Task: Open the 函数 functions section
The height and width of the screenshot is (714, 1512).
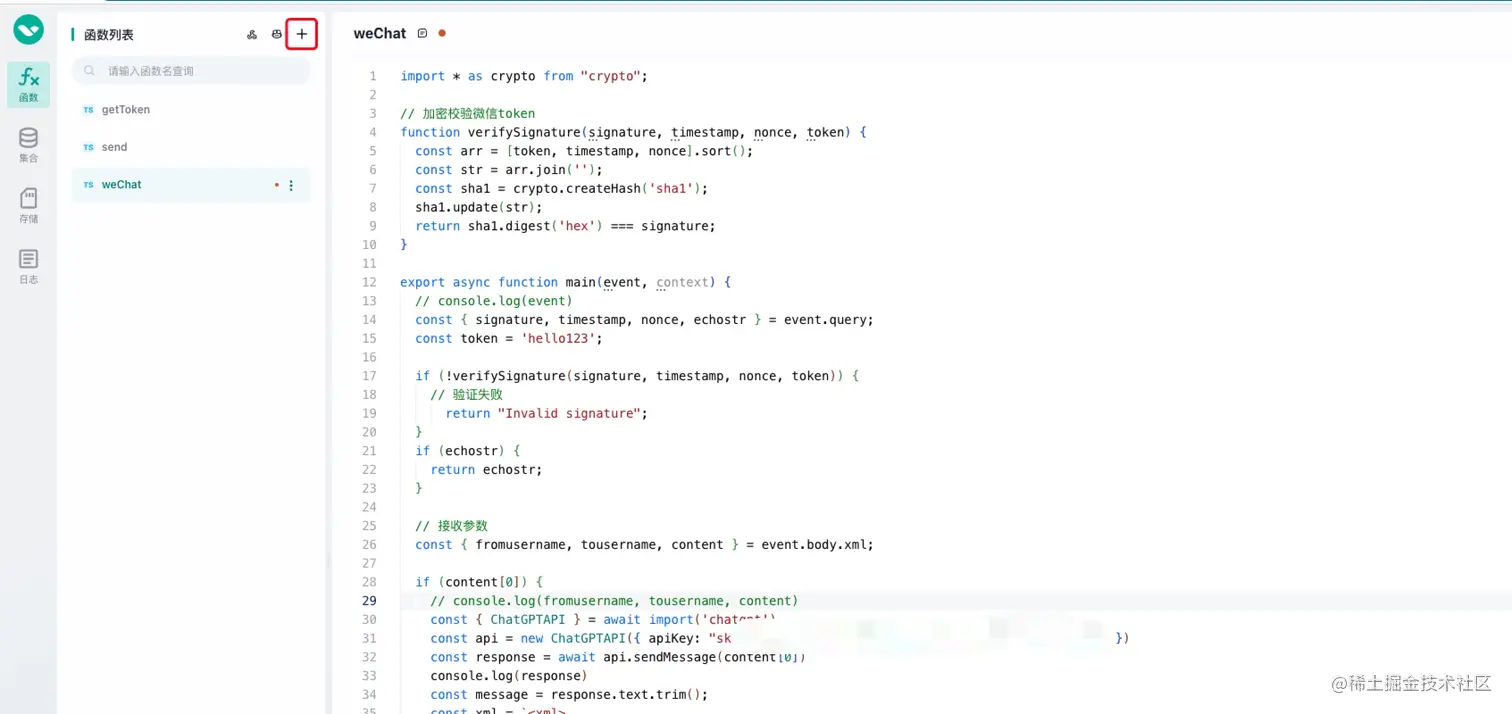Action: [x=29, y=85]
